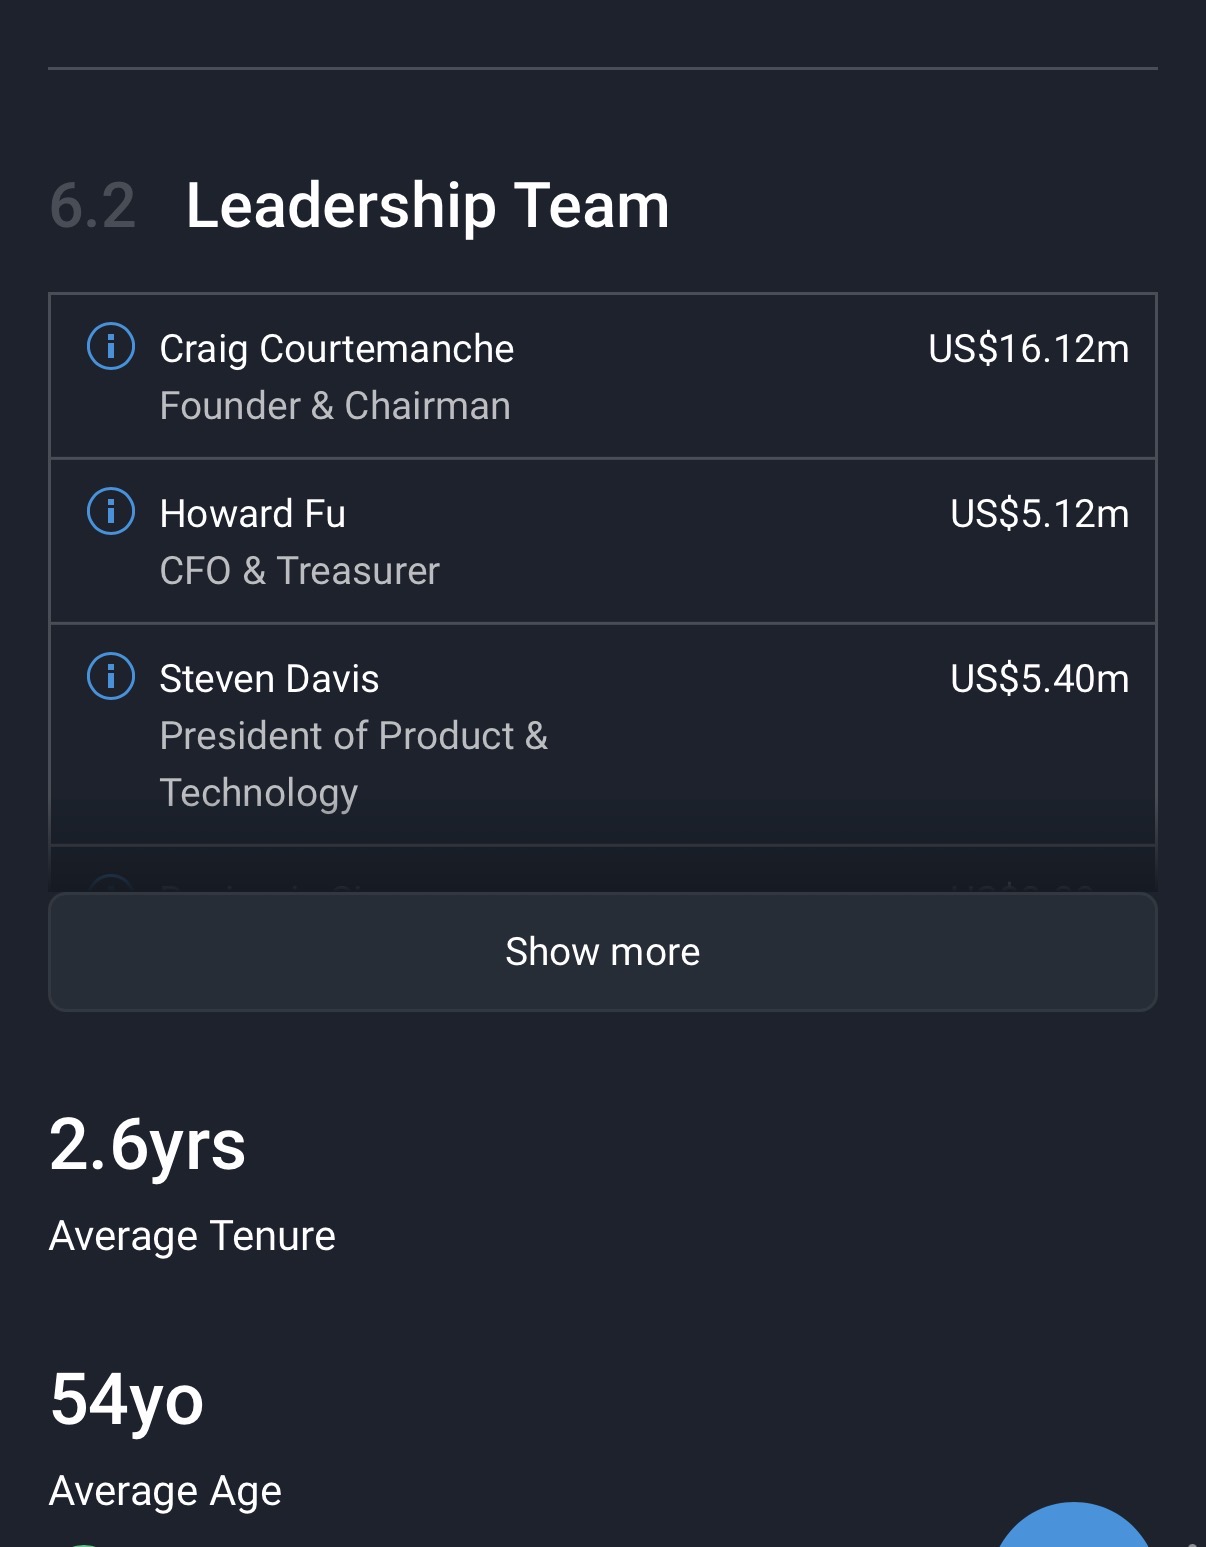Image resolution: width=1206 pixels, height=1547 pixels.
Task: Select the Average Age label
Action: [165, 1491]
